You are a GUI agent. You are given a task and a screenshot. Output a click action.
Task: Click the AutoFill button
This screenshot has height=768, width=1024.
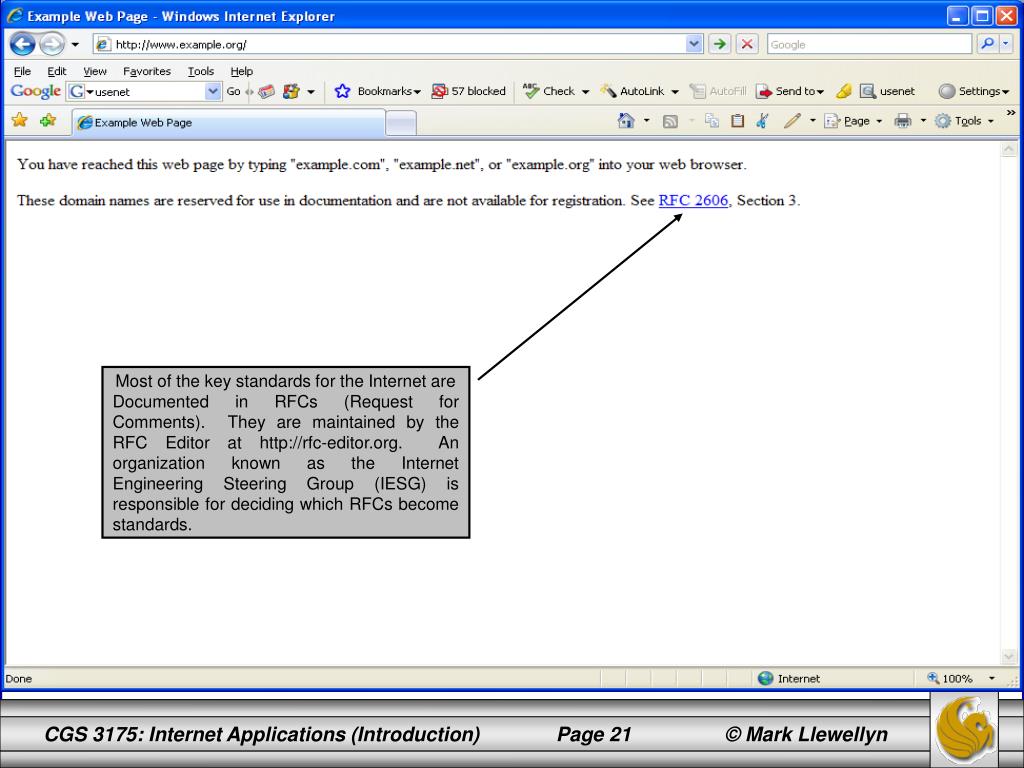tap(718, 91)
